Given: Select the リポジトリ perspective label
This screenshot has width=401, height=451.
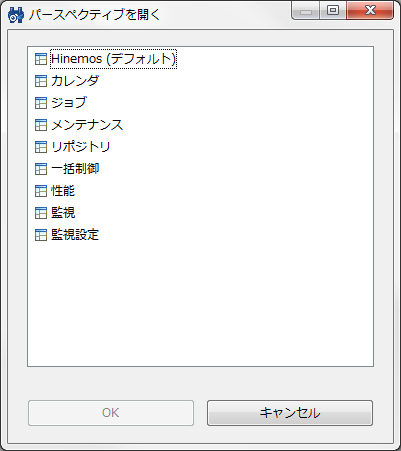Looking at the screenshot, I should click(x=81, y=147).
